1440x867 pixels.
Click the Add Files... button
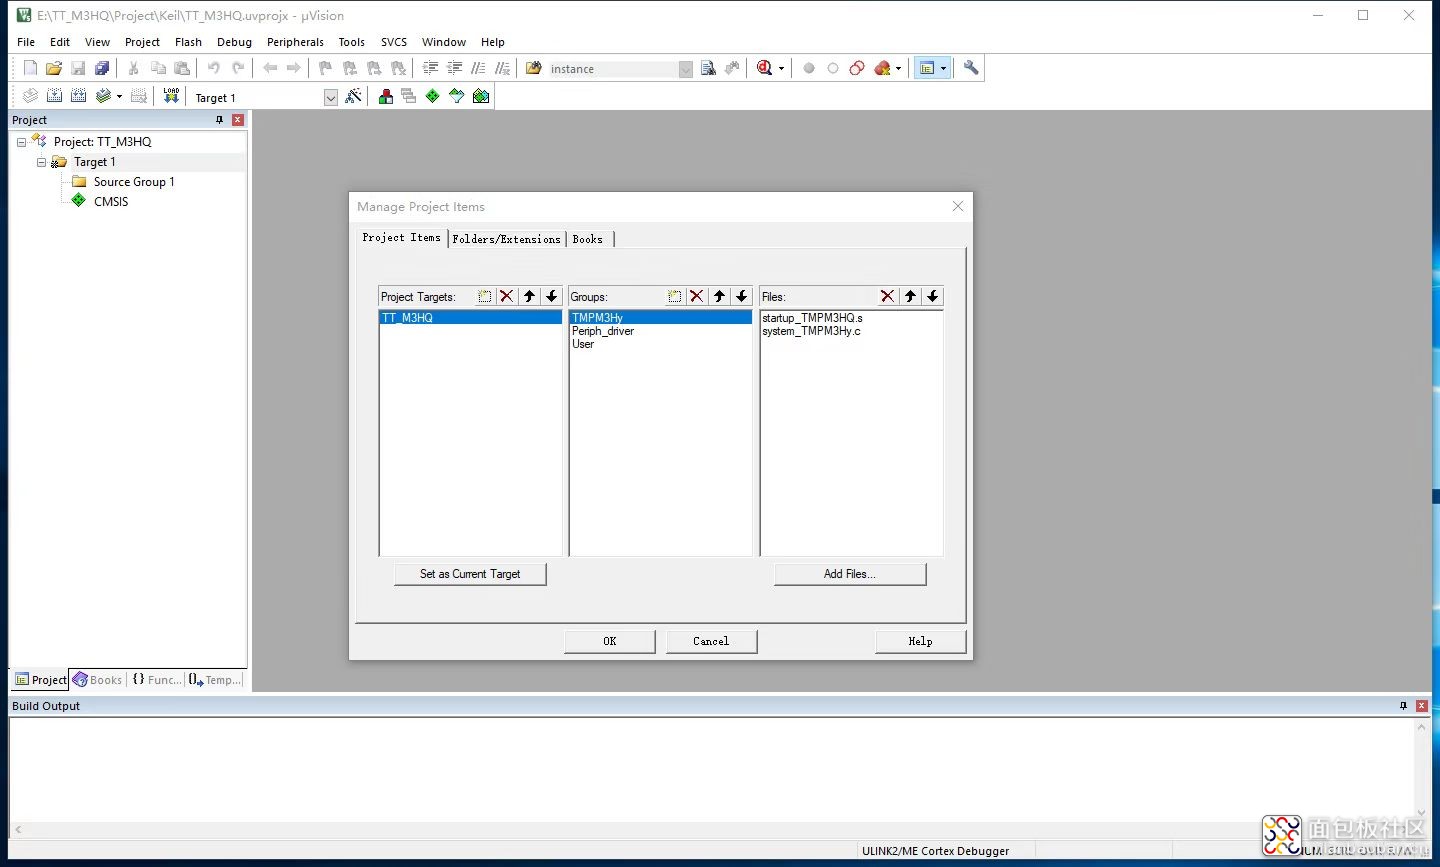click(850, 574)
